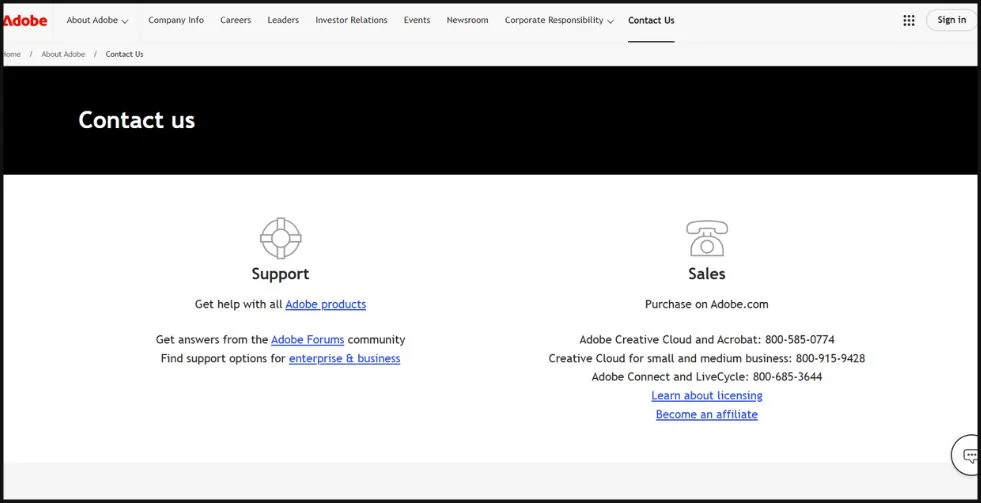Select the Contact Us nav tab
981x503 pixels.
tap(651, 20)
